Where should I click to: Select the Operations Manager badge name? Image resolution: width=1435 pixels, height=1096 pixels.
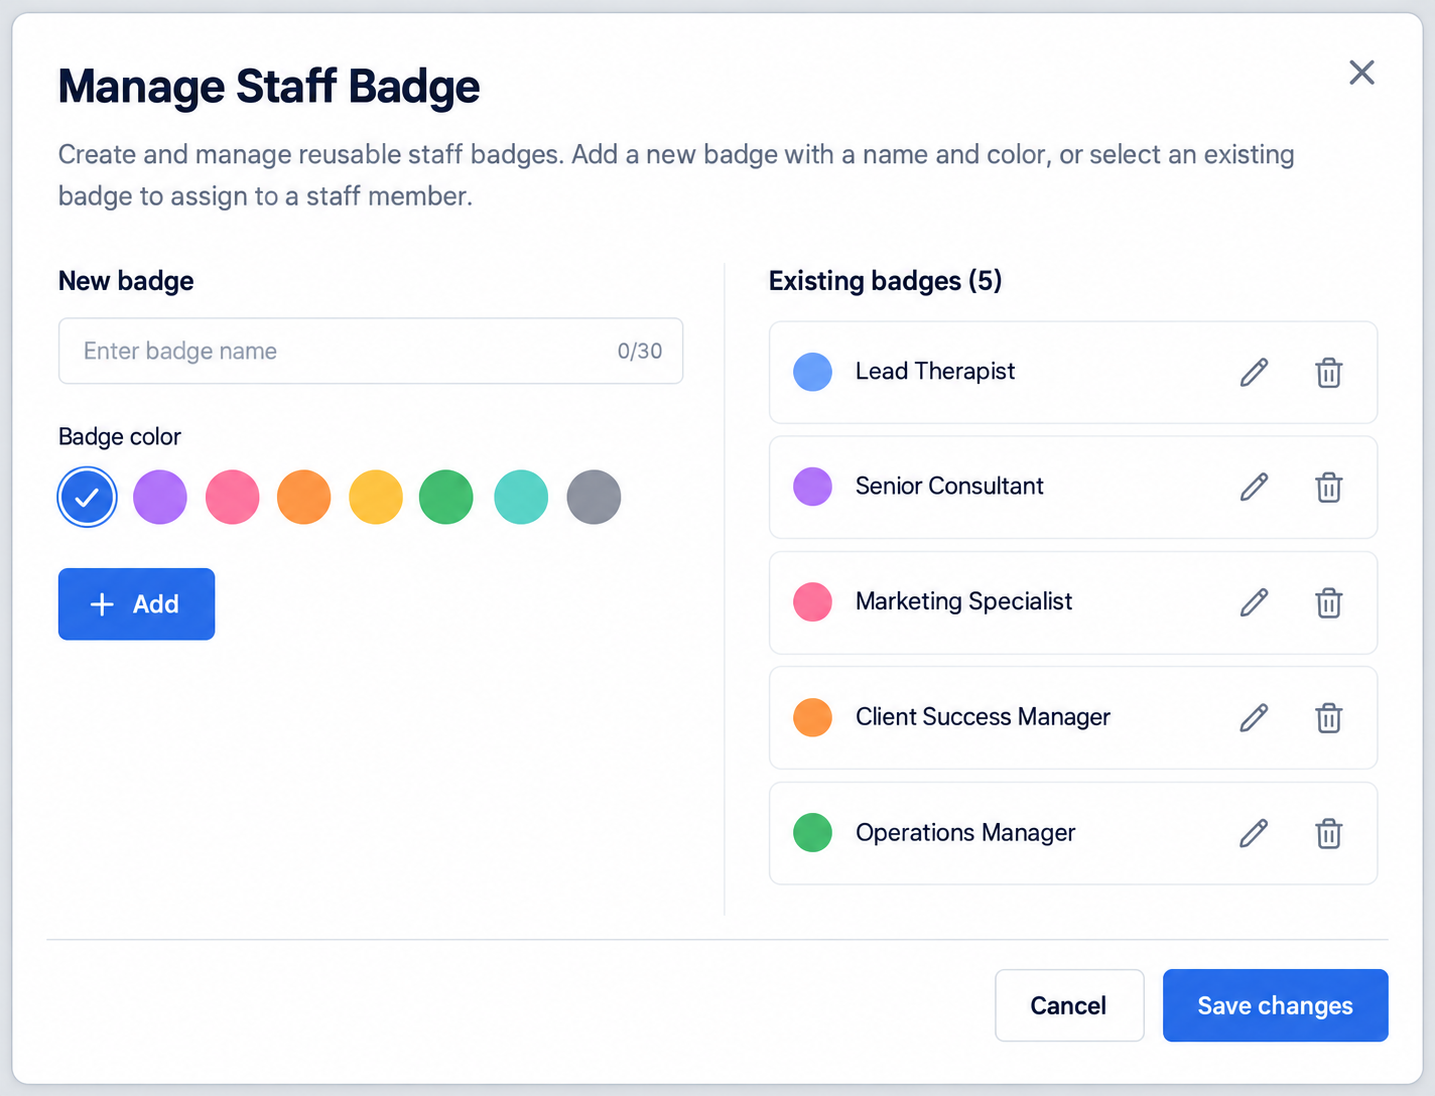pyautogui.click(x=965, y=832)
